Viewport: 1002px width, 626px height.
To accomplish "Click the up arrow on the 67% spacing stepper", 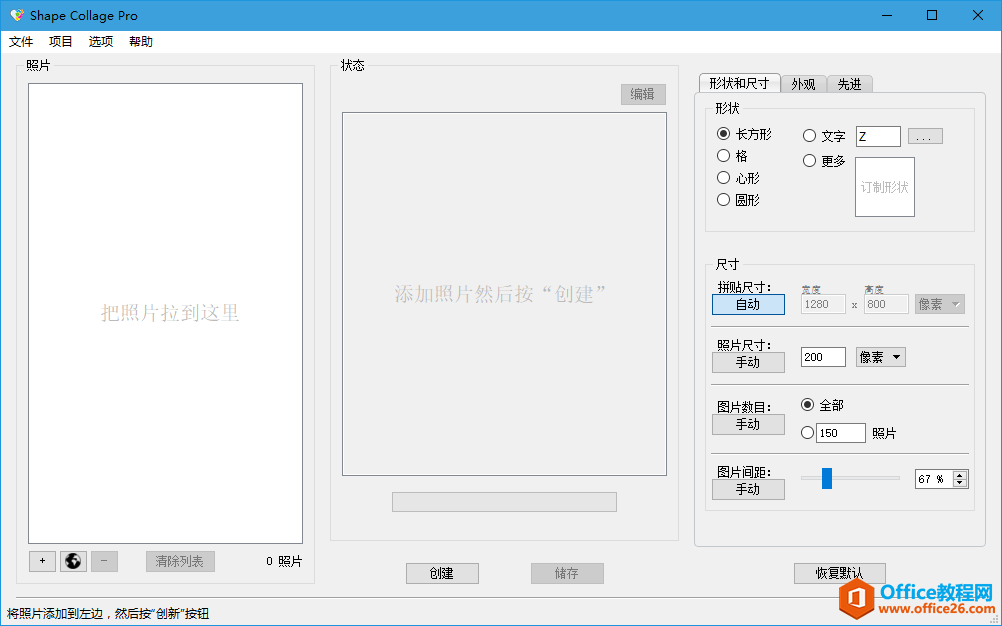I will [x=958, y=474].
